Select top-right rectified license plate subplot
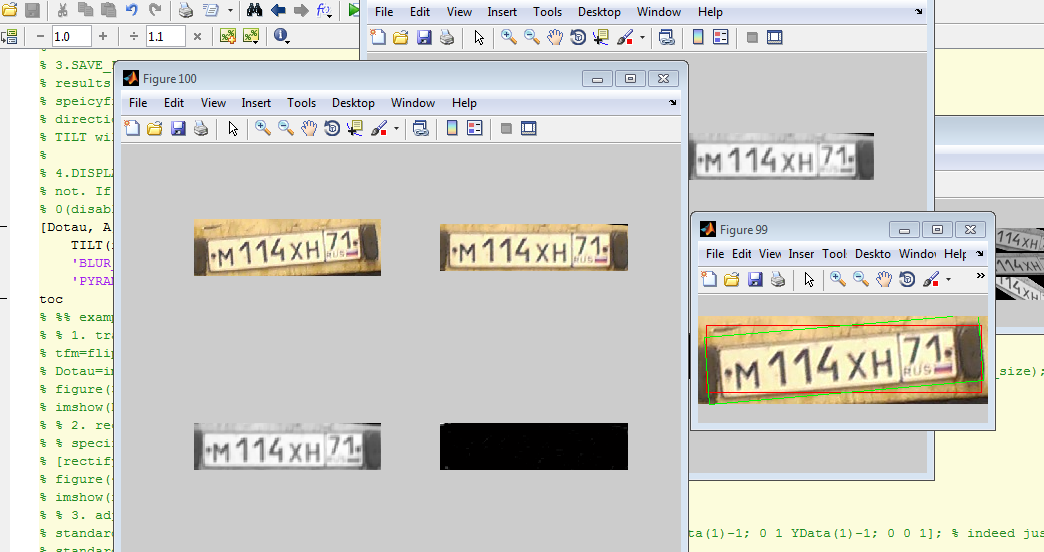This screenshot has height=552, width=1044. click(x=533, y=247)
